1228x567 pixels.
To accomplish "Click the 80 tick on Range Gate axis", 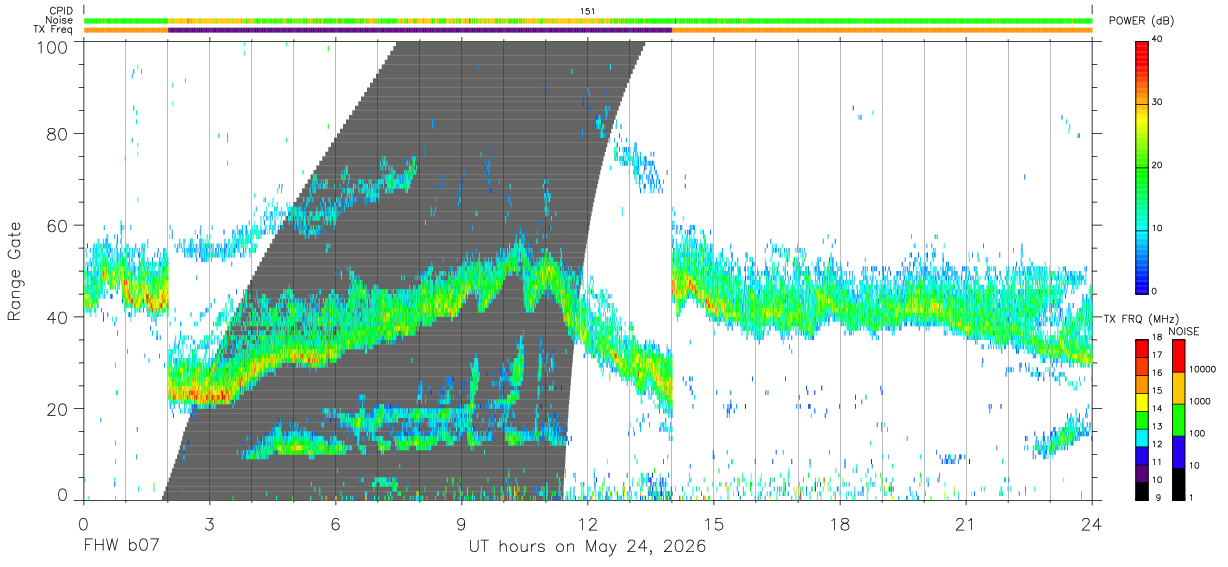I will click(58, 133).
